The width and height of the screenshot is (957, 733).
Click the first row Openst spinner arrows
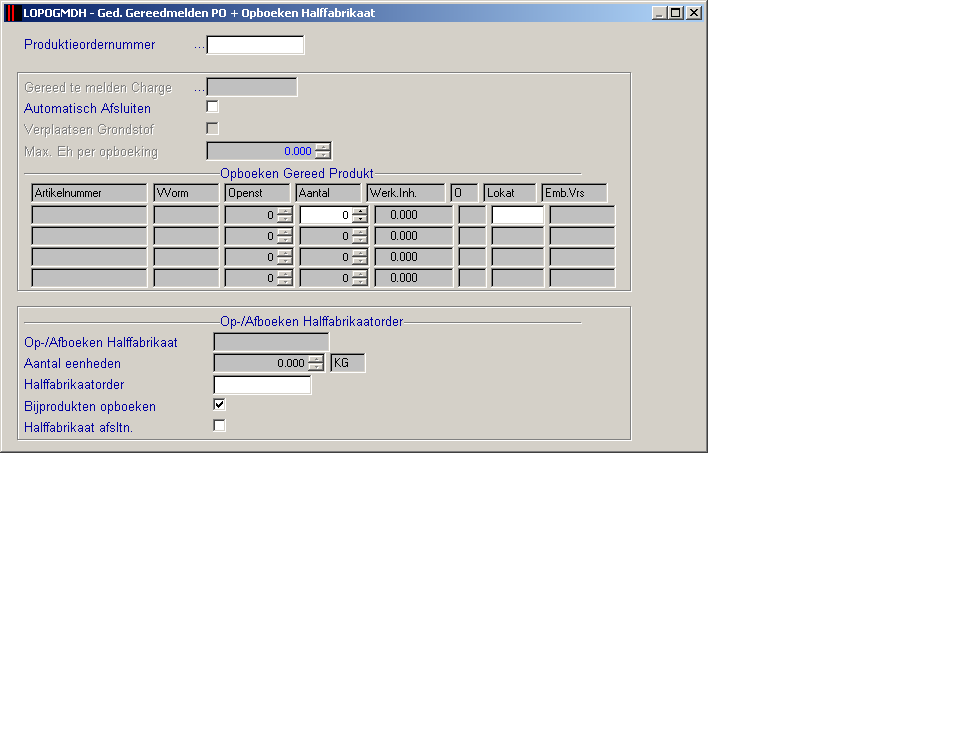pos(284,215)
